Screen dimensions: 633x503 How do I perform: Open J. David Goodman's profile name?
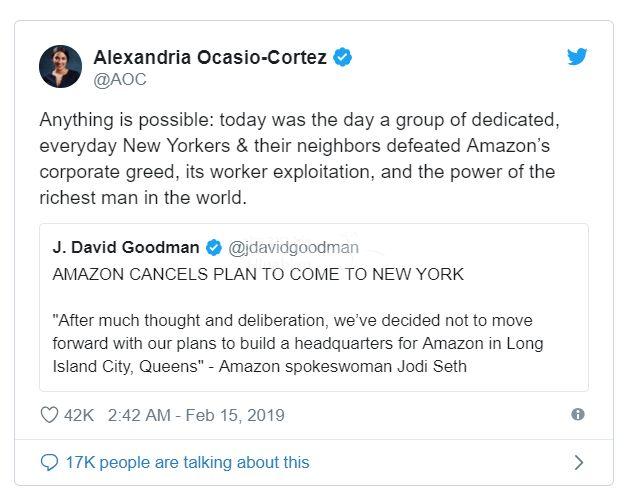click(126, 248)
